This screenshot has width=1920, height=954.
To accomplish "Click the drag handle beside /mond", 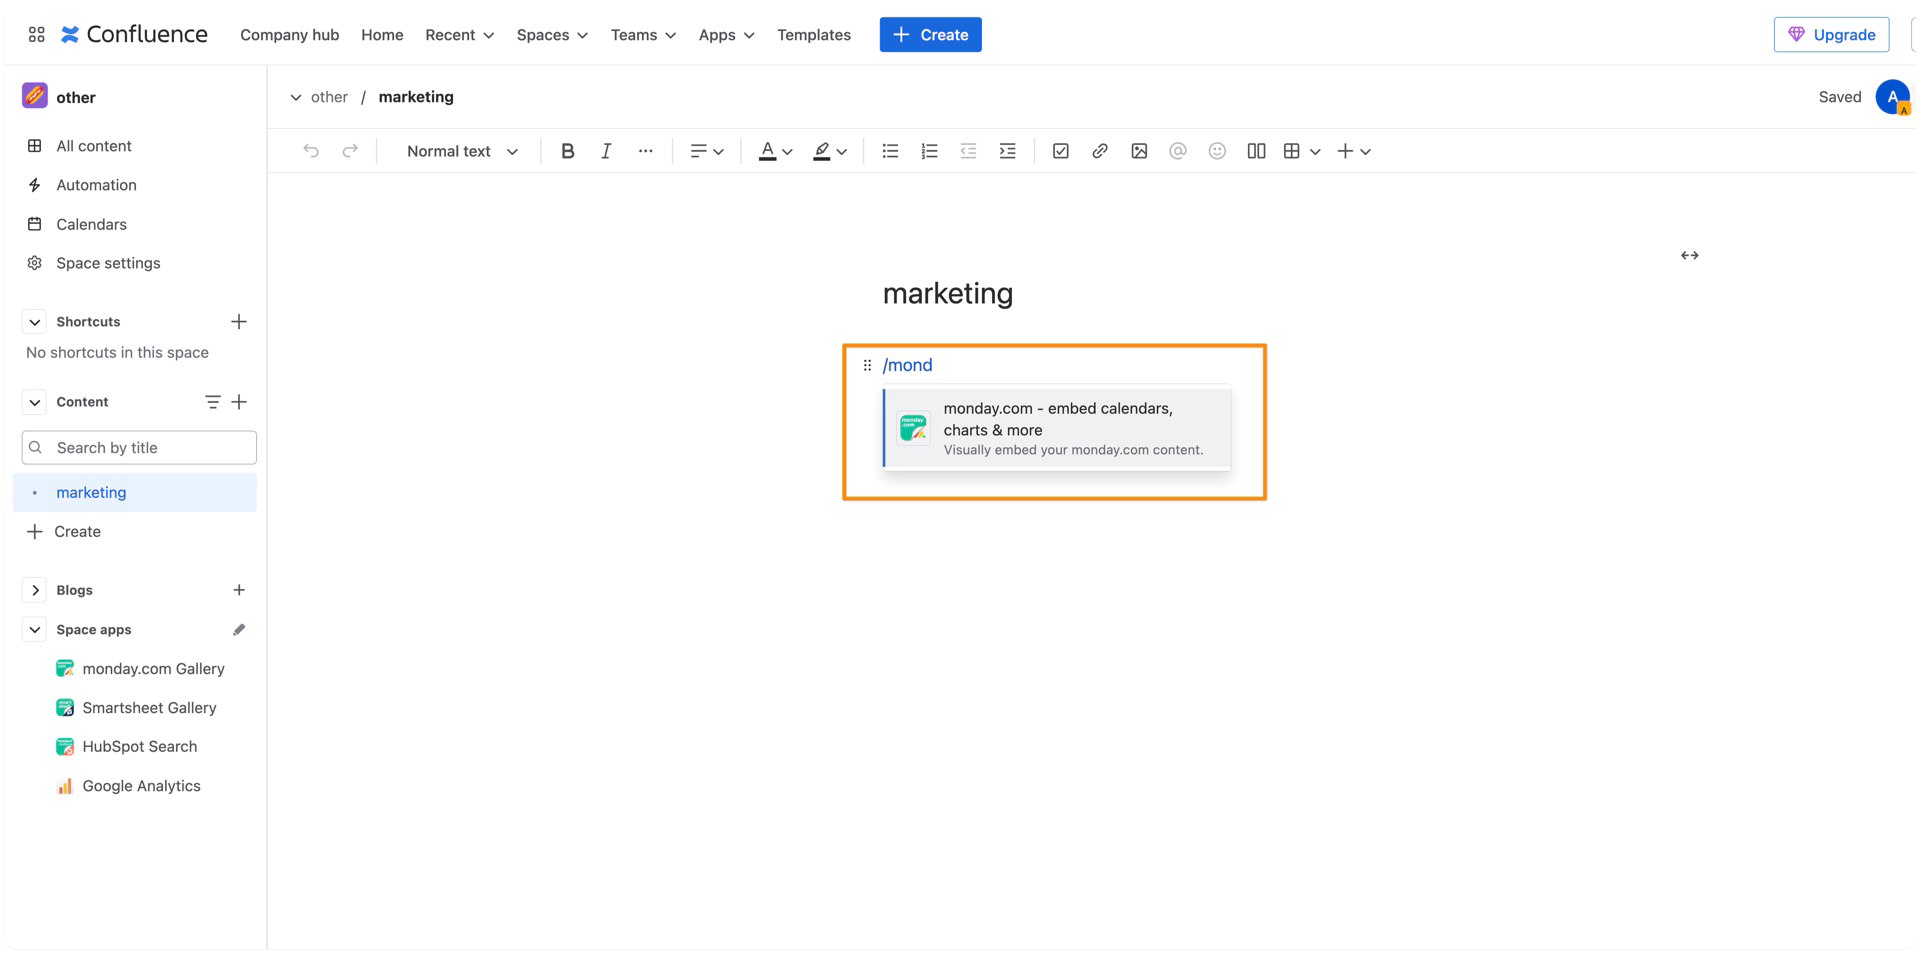I will pos(867,365).
